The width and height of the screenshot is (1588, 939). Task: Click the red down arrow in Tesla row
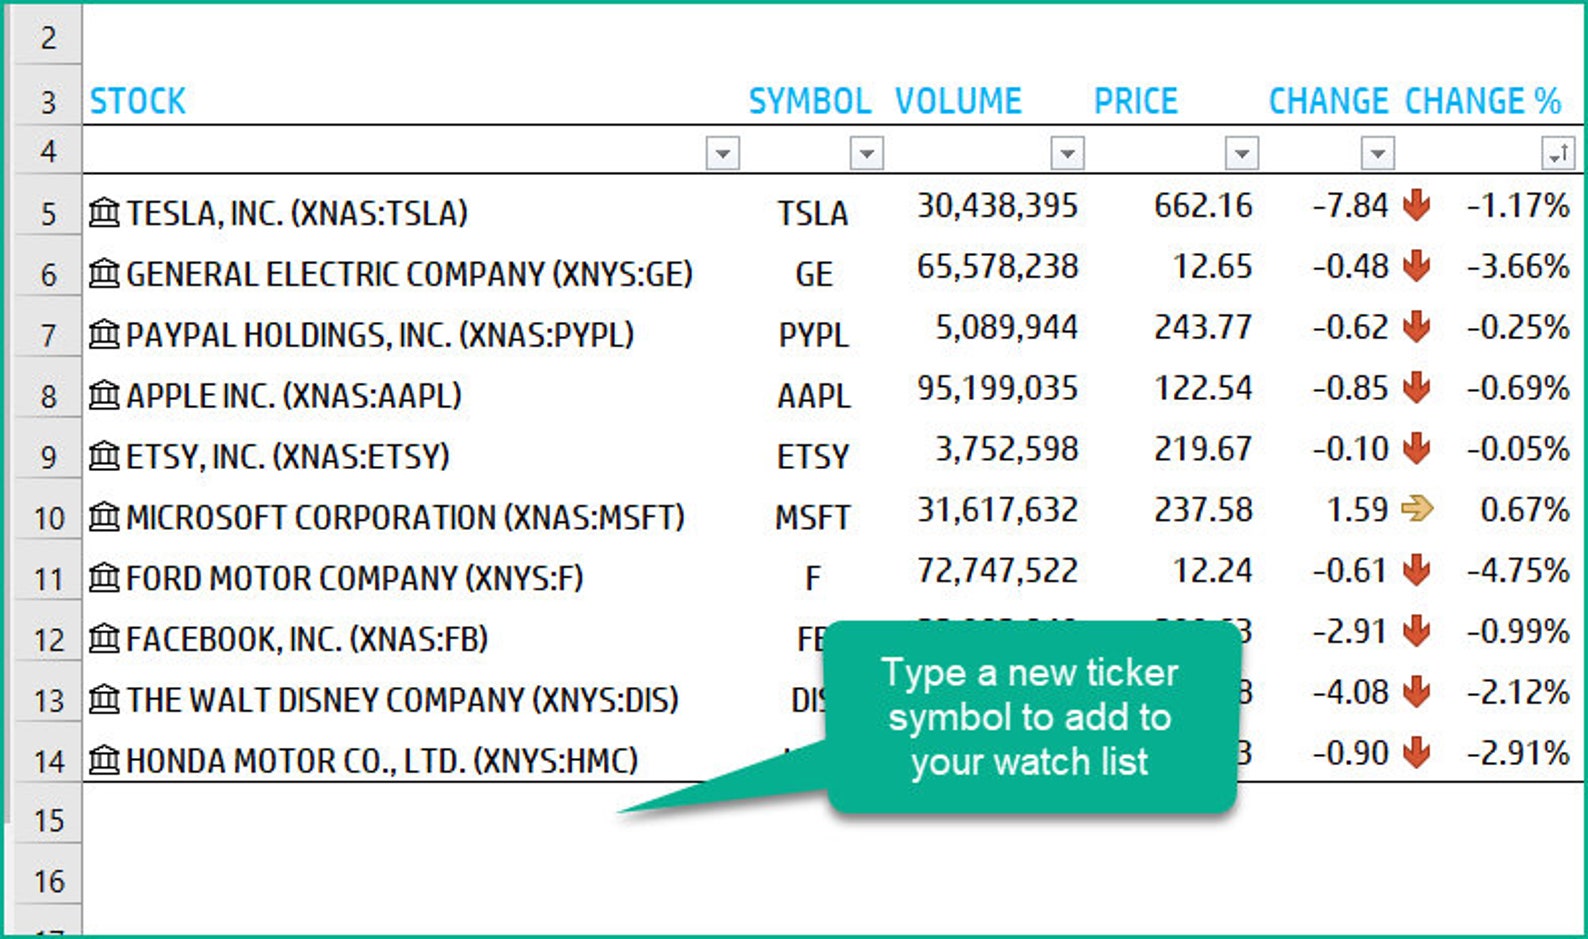(x=1416, y=205)
